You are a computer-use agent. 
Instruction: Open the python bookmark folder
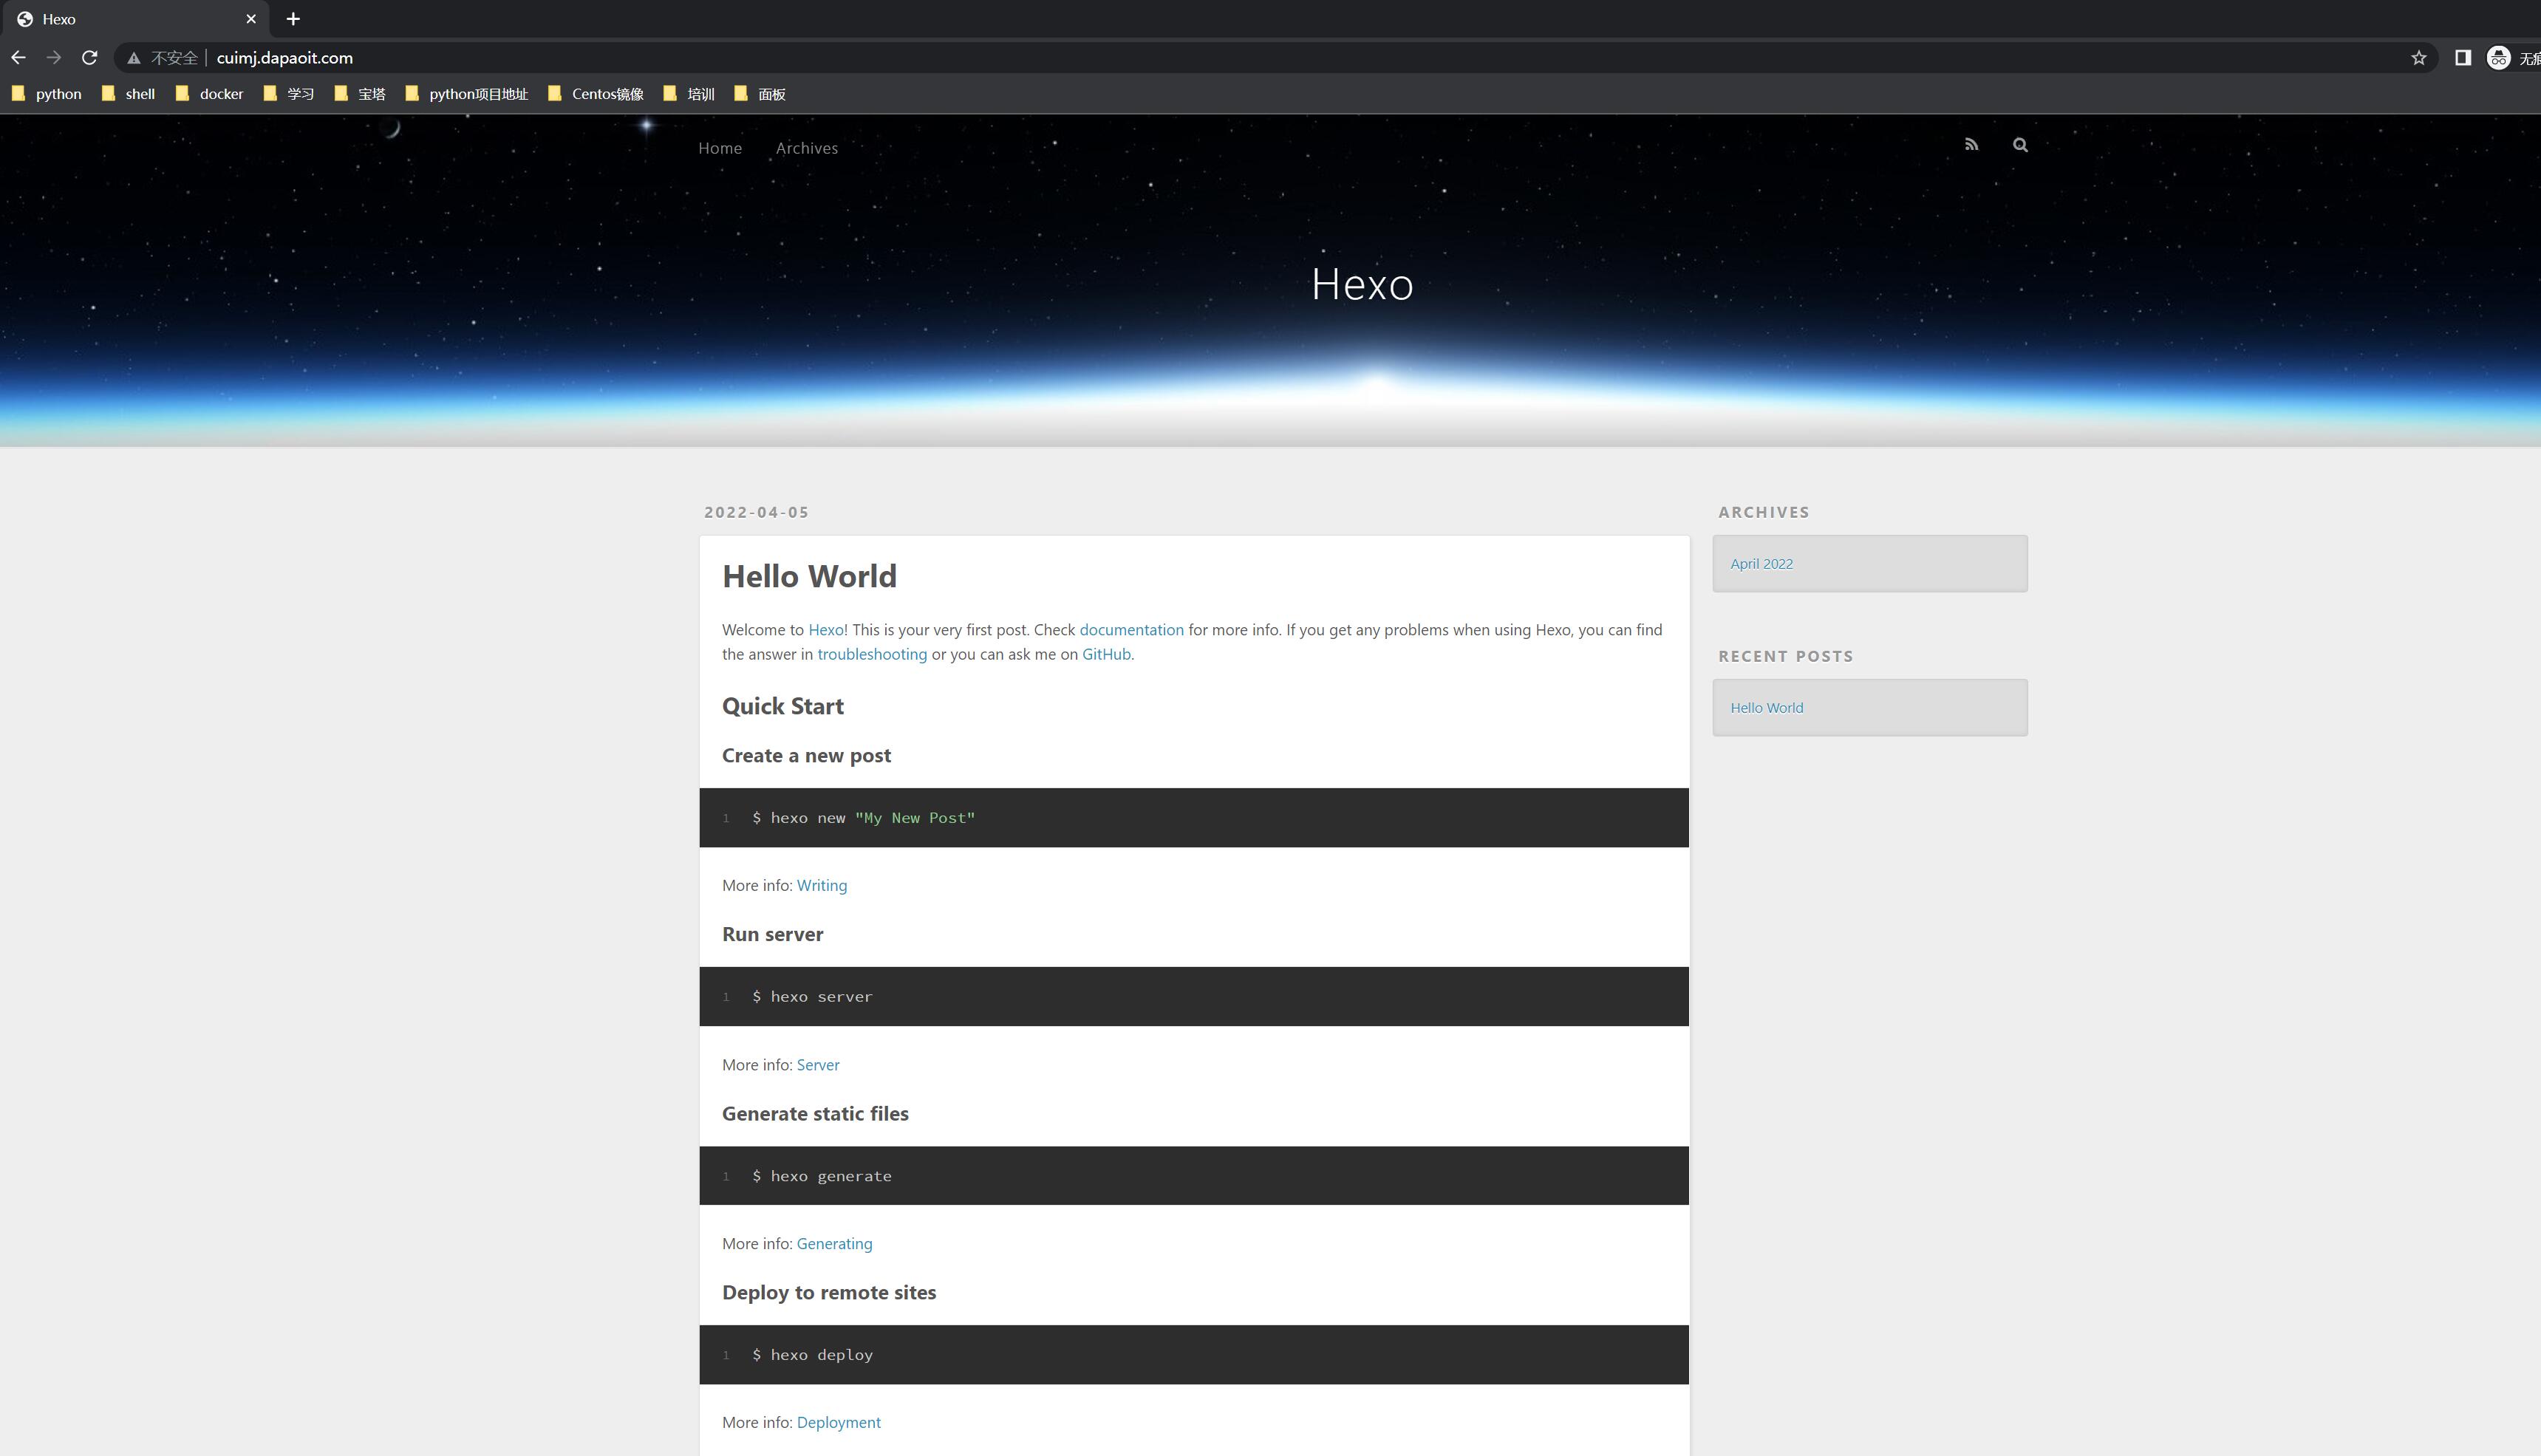[x=47, y=94]
